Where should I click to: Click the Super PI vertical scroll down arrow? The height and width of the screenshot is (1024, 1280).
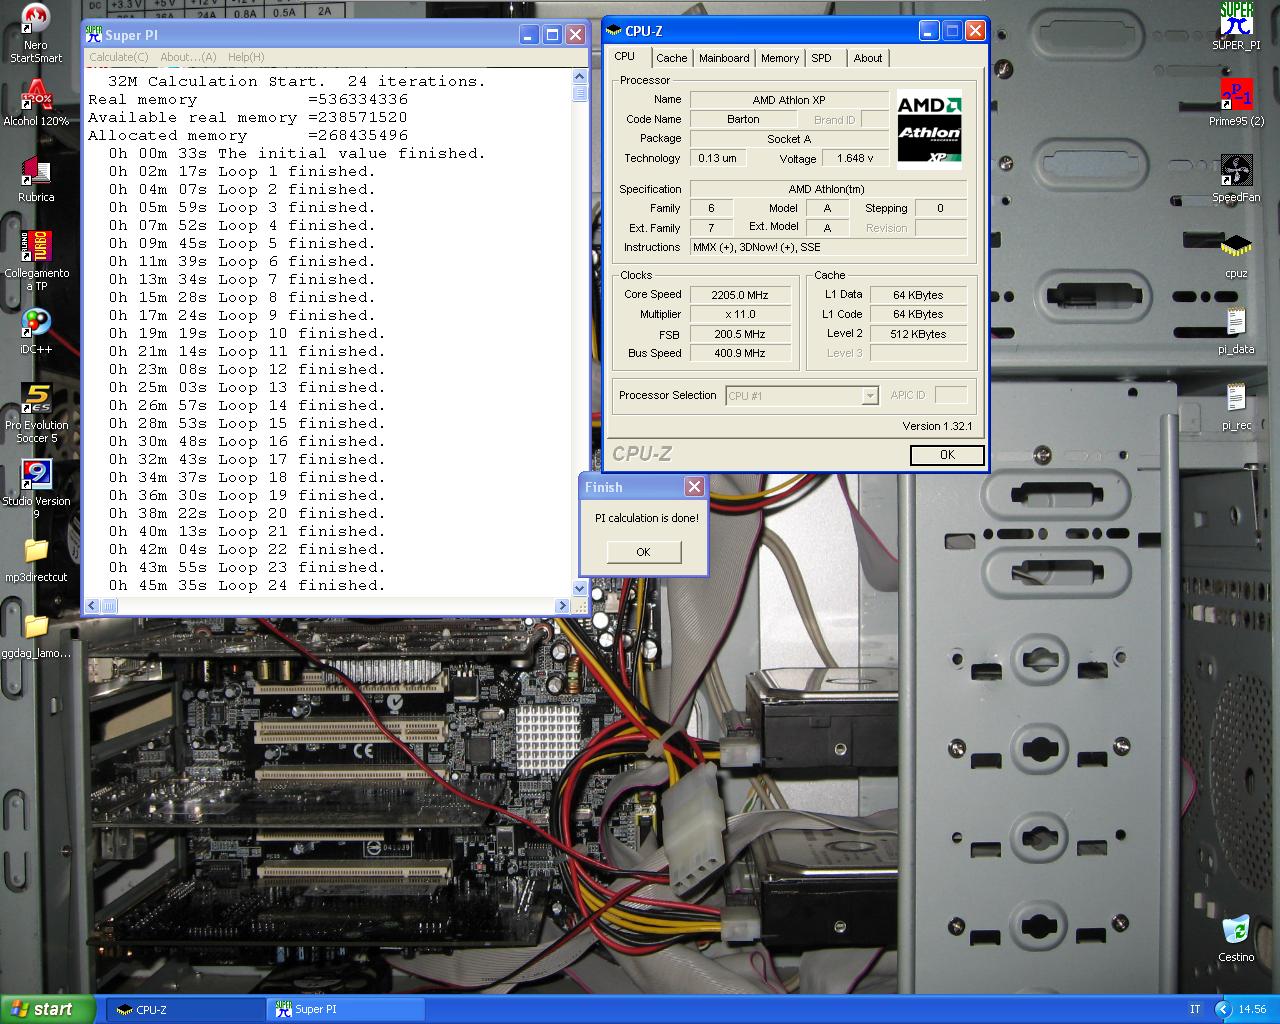point(580,589)
